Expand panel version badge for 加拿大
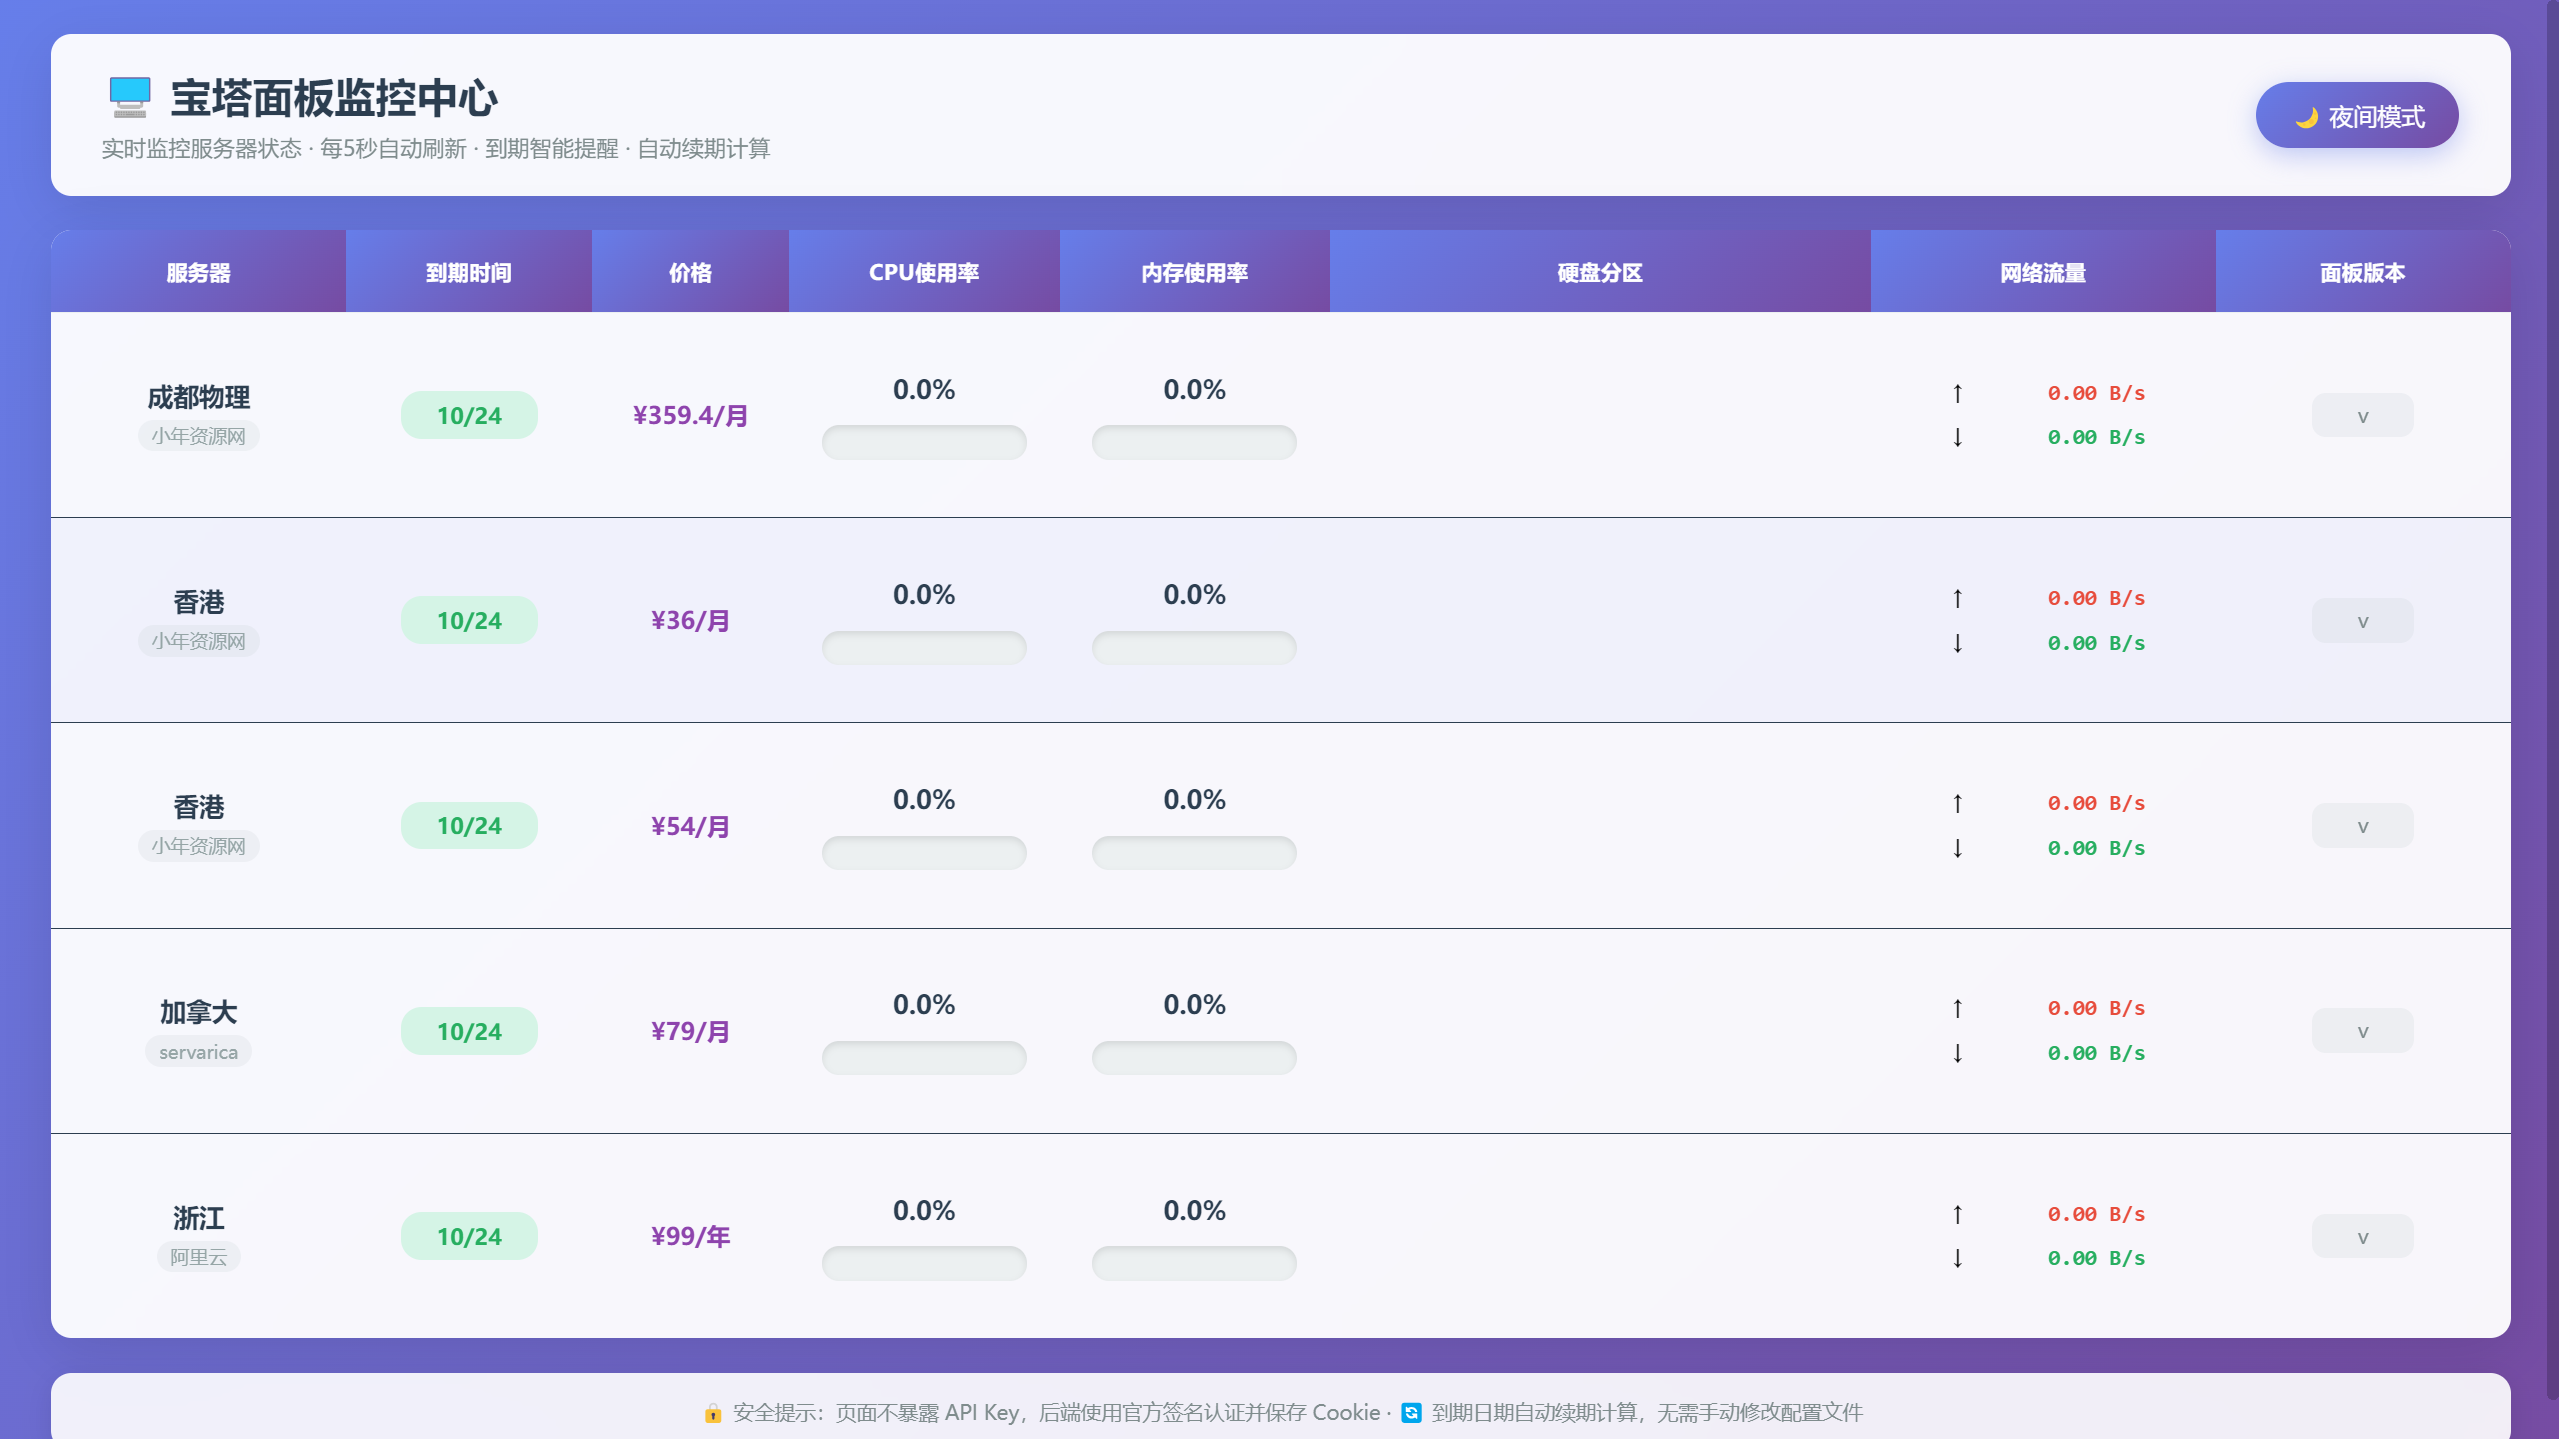This screenshot has height=1439, width=2559. 2361,1031
